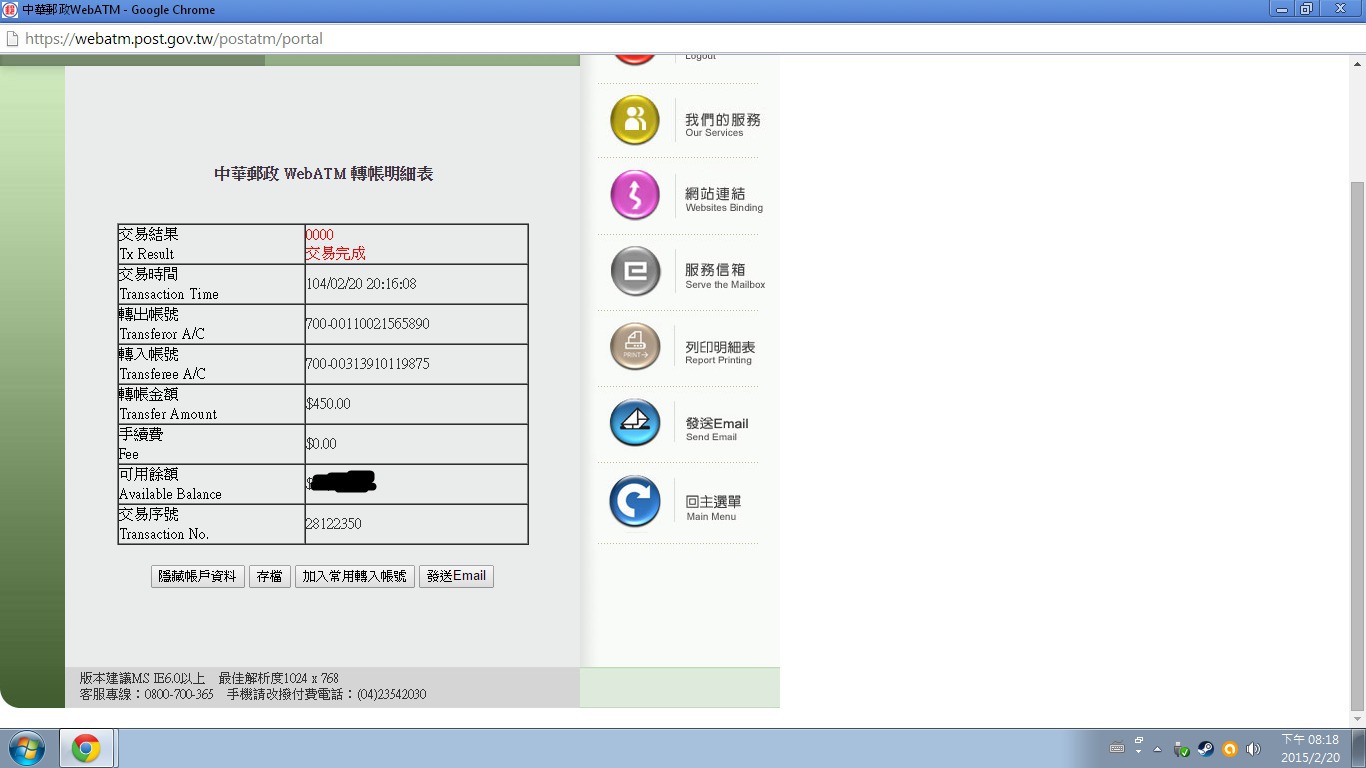Click the vertical scrollbar thumb
1366x768 pixels.
[1357, 444]
